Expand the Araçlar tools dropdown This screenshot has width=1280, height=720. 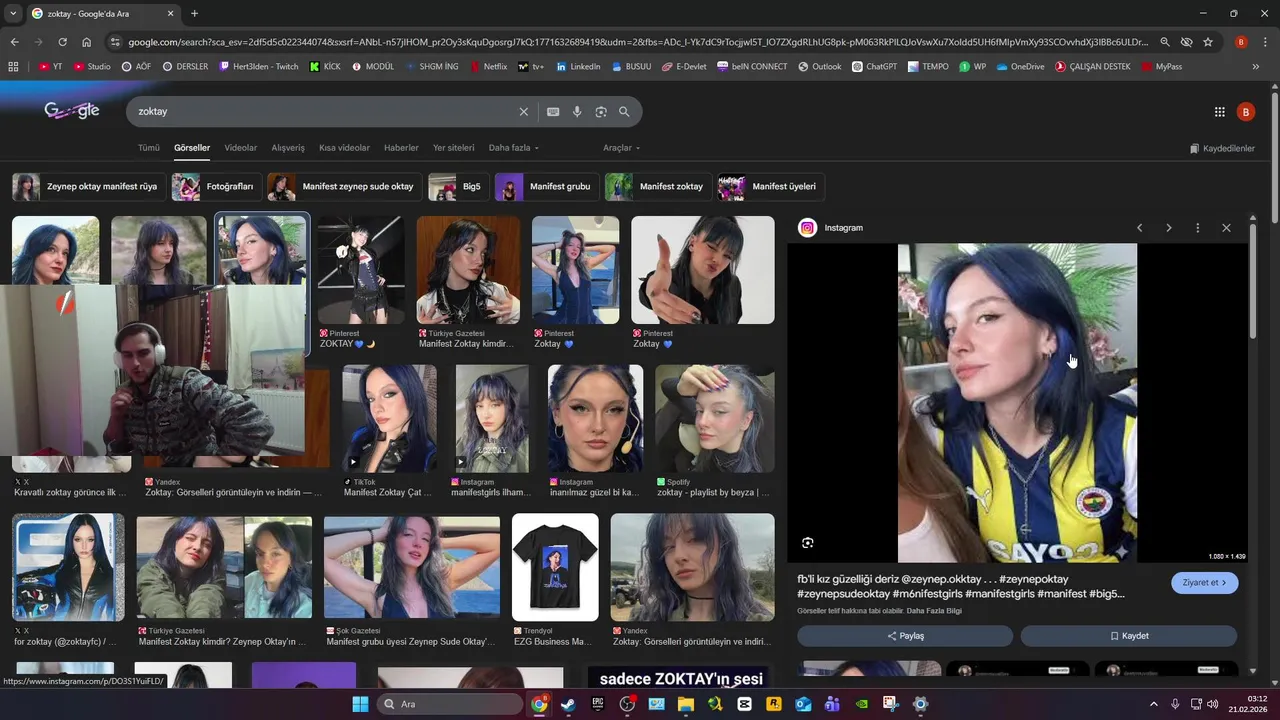click(621, 148)
